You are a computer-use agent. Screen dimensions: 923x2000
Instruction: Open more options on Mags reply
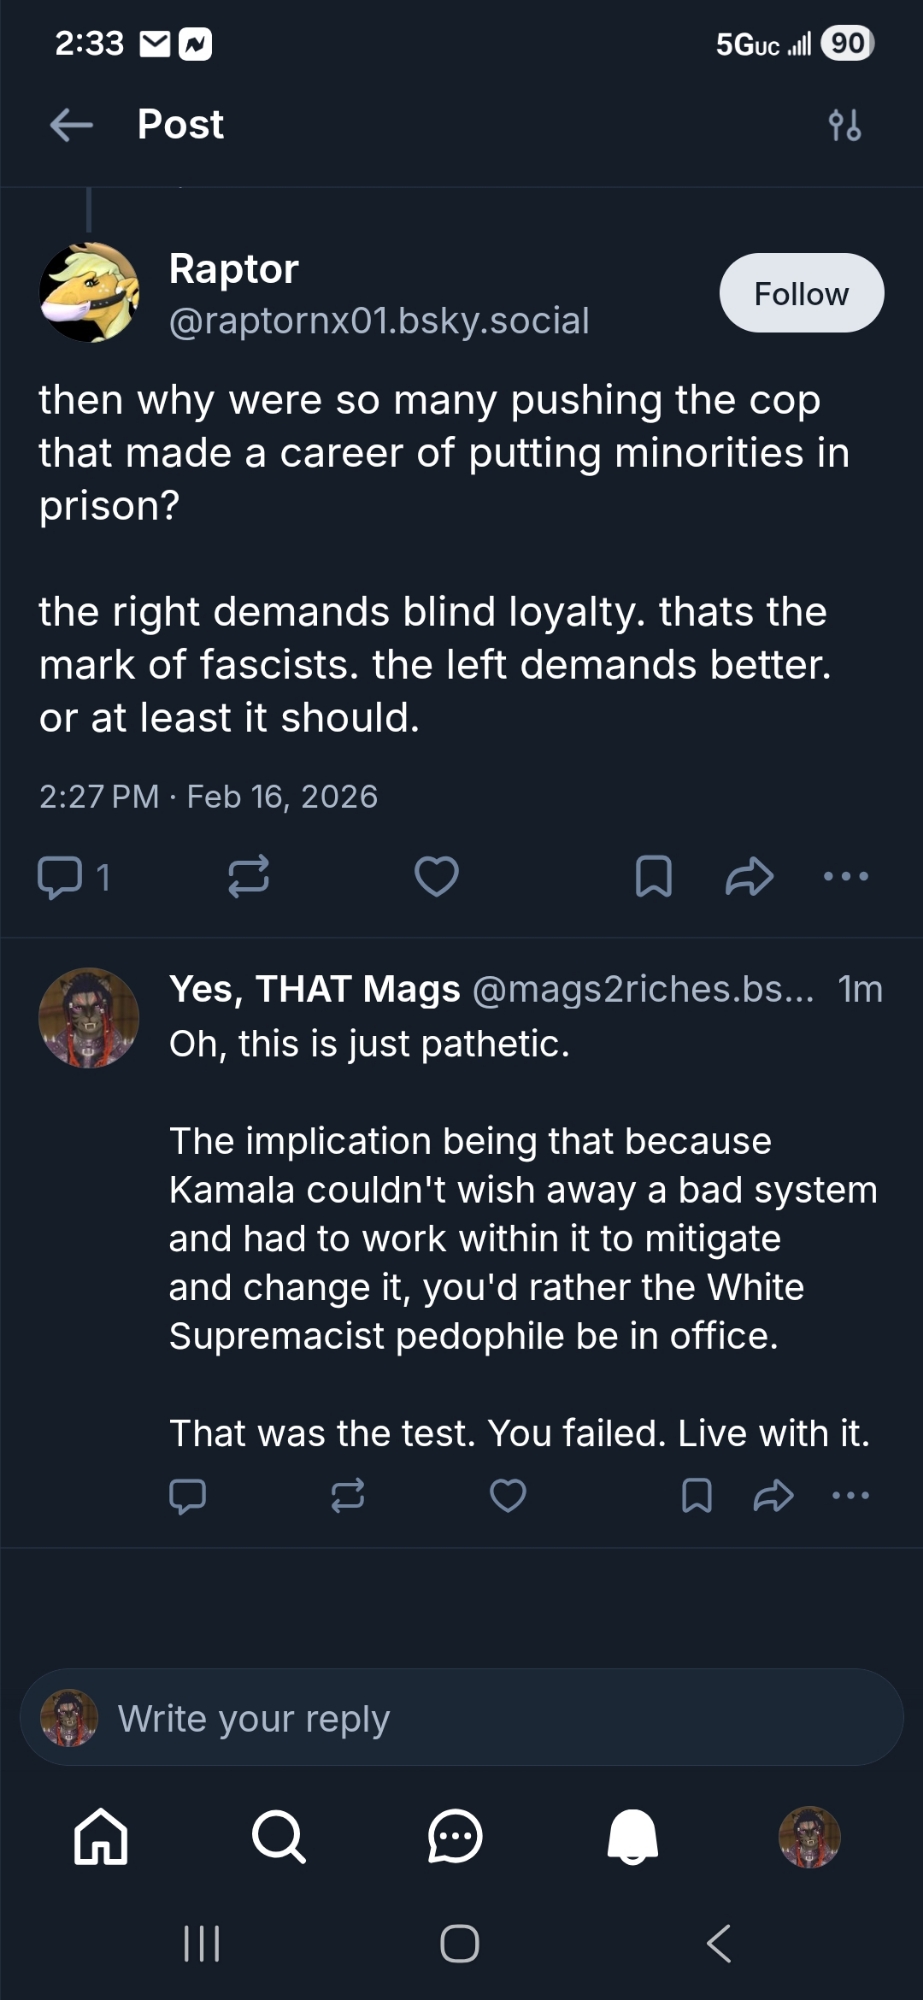click(x=850, y=1496)
